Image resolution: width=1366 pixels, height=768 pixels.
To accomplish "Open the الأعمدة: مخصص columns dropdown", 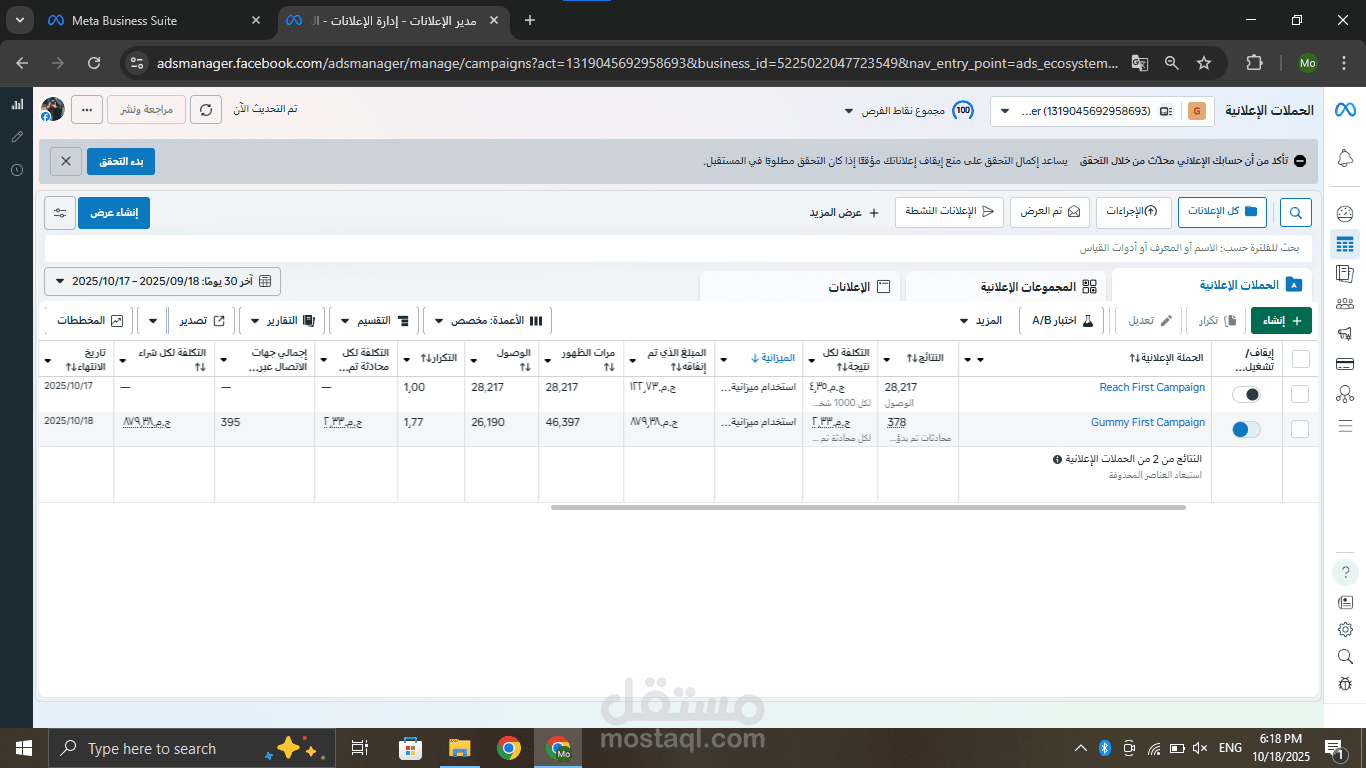I will coord(487,320).
